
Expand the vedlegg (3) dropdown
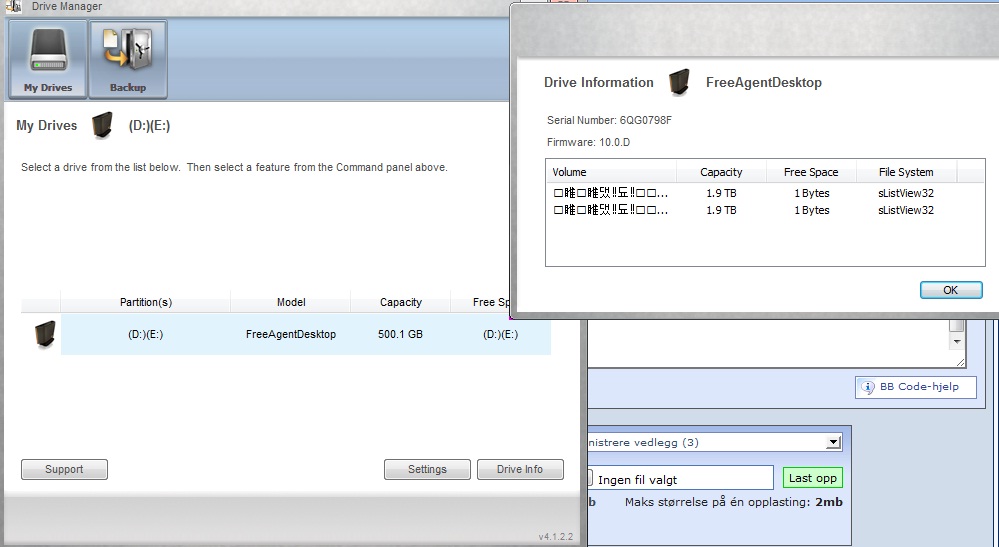(833, 442)
